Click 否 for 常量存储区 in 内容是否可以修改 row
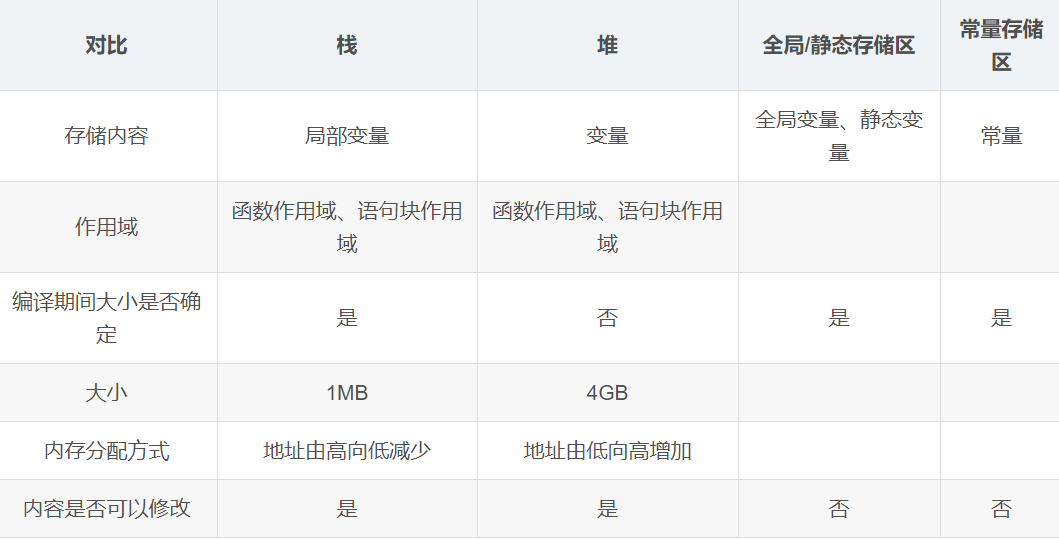 pos(1001,509)
